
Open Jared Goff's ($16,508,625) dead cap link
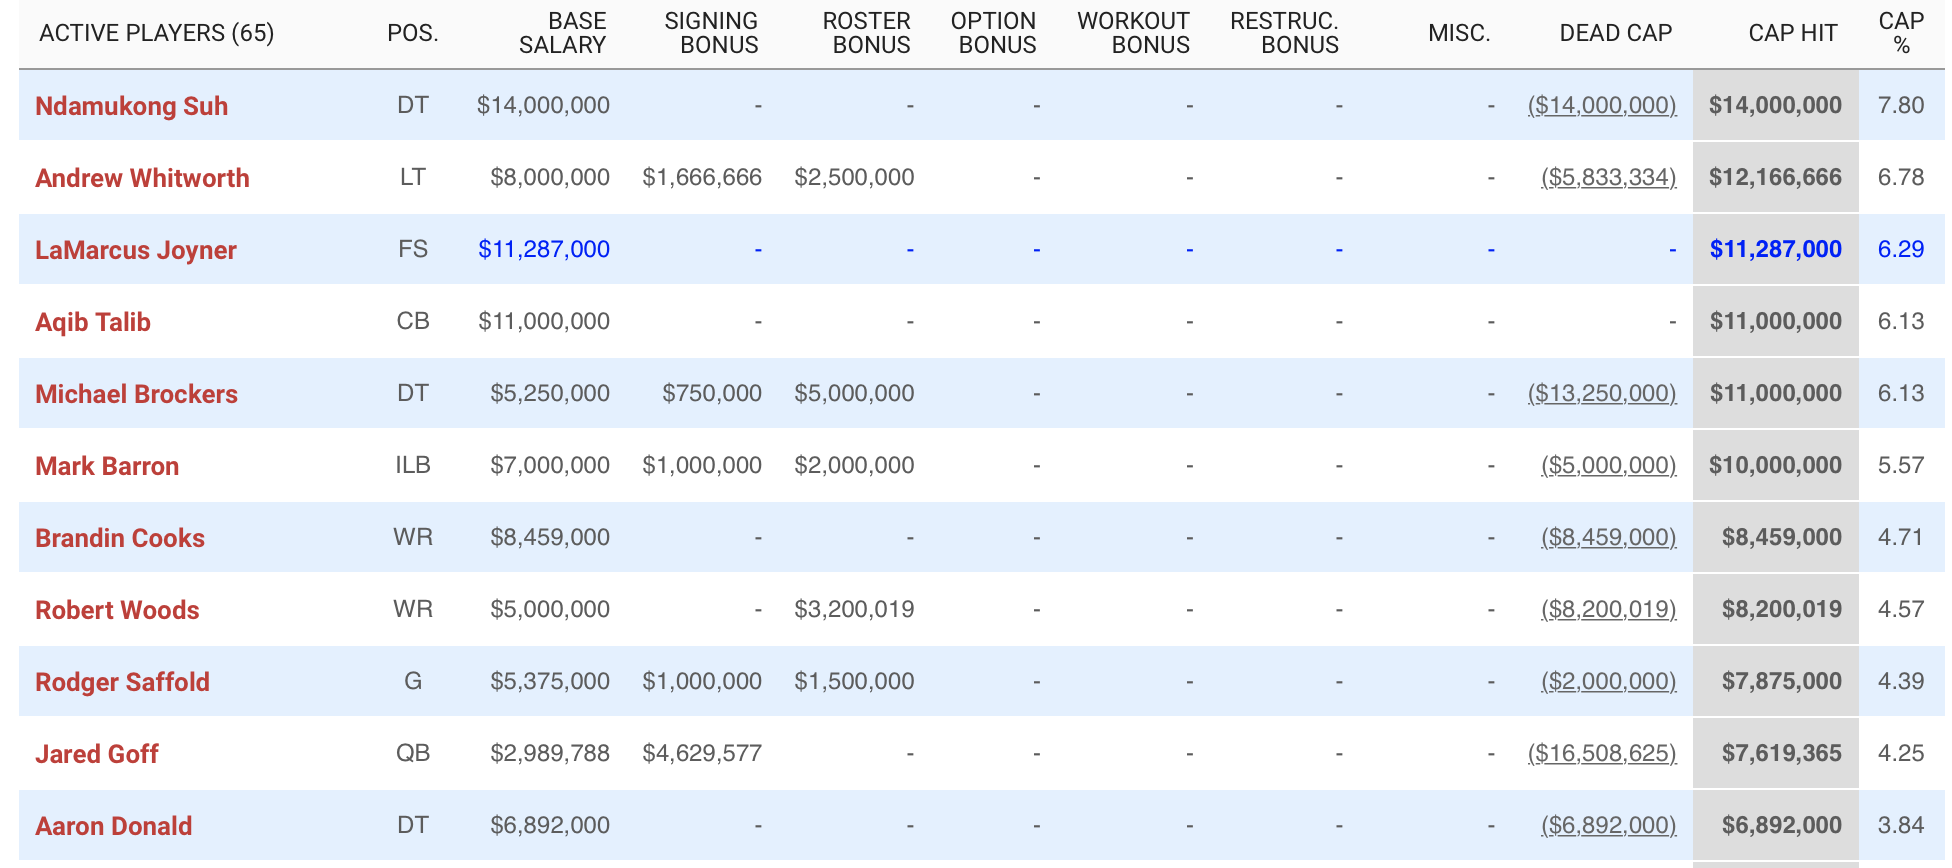pyautogui.click(x=1602, y=753)
